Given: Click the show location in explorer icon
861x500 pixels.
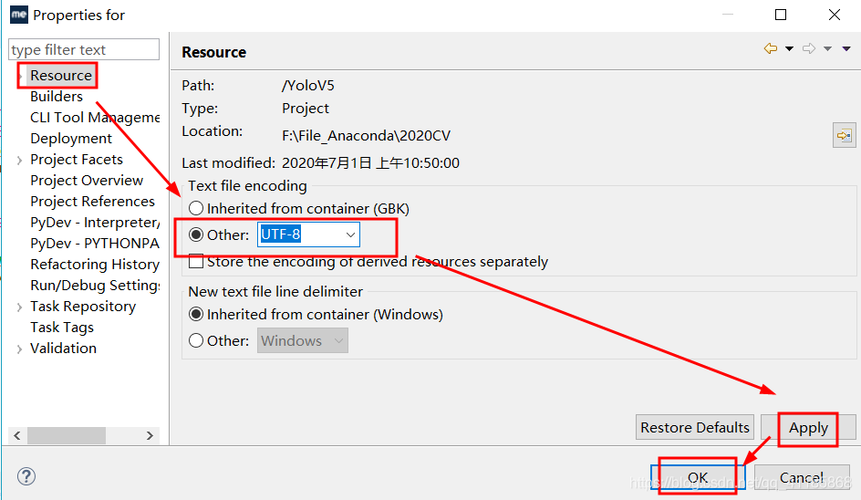Looking at the screenshot, I should (843, 135).
